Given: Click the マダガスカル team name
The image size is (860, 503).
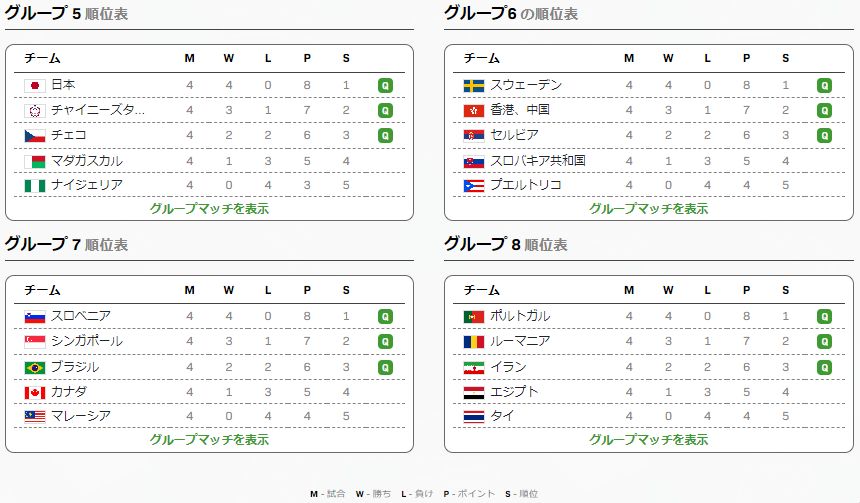Looking at the screenshot, I should click(x=87, y=160).
